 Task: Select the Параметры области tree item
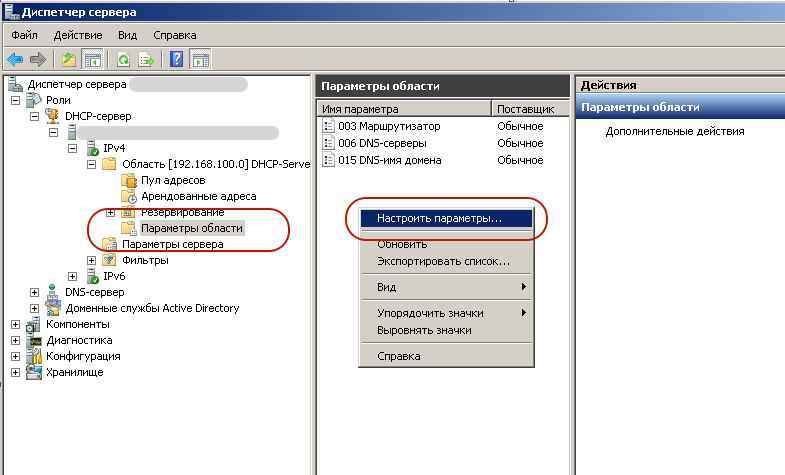click(x=192, y=228)
